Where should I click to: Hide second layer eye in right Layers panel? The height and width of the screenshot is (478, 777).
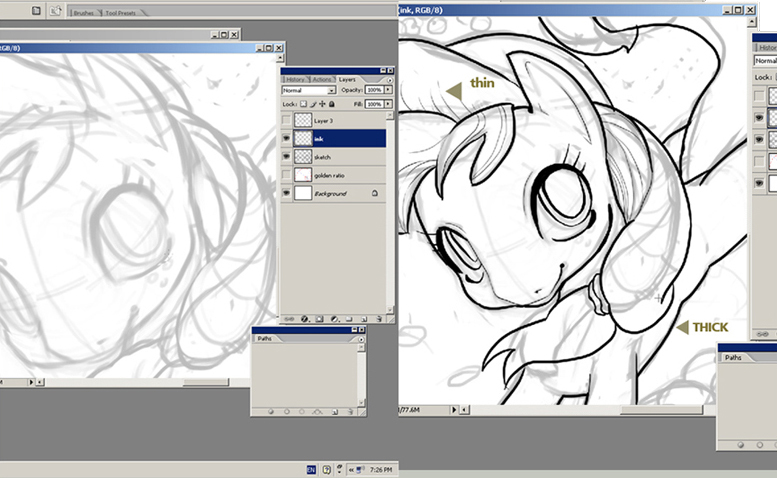point(759,117)
